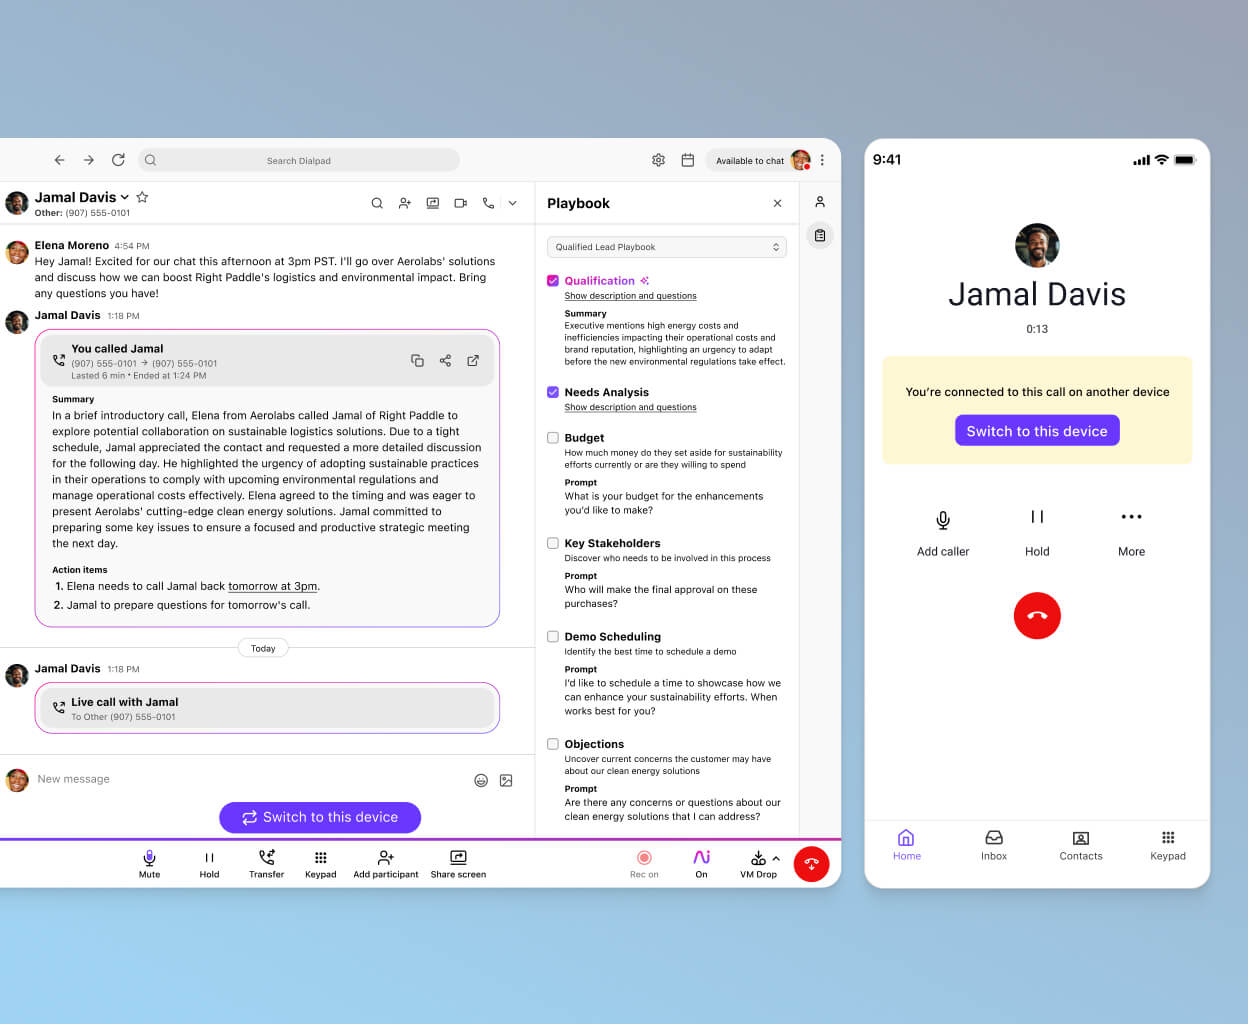Open the Qualified Lead Playbook selector
This screenshot has height=1024, width=1248.
[666, 246]
